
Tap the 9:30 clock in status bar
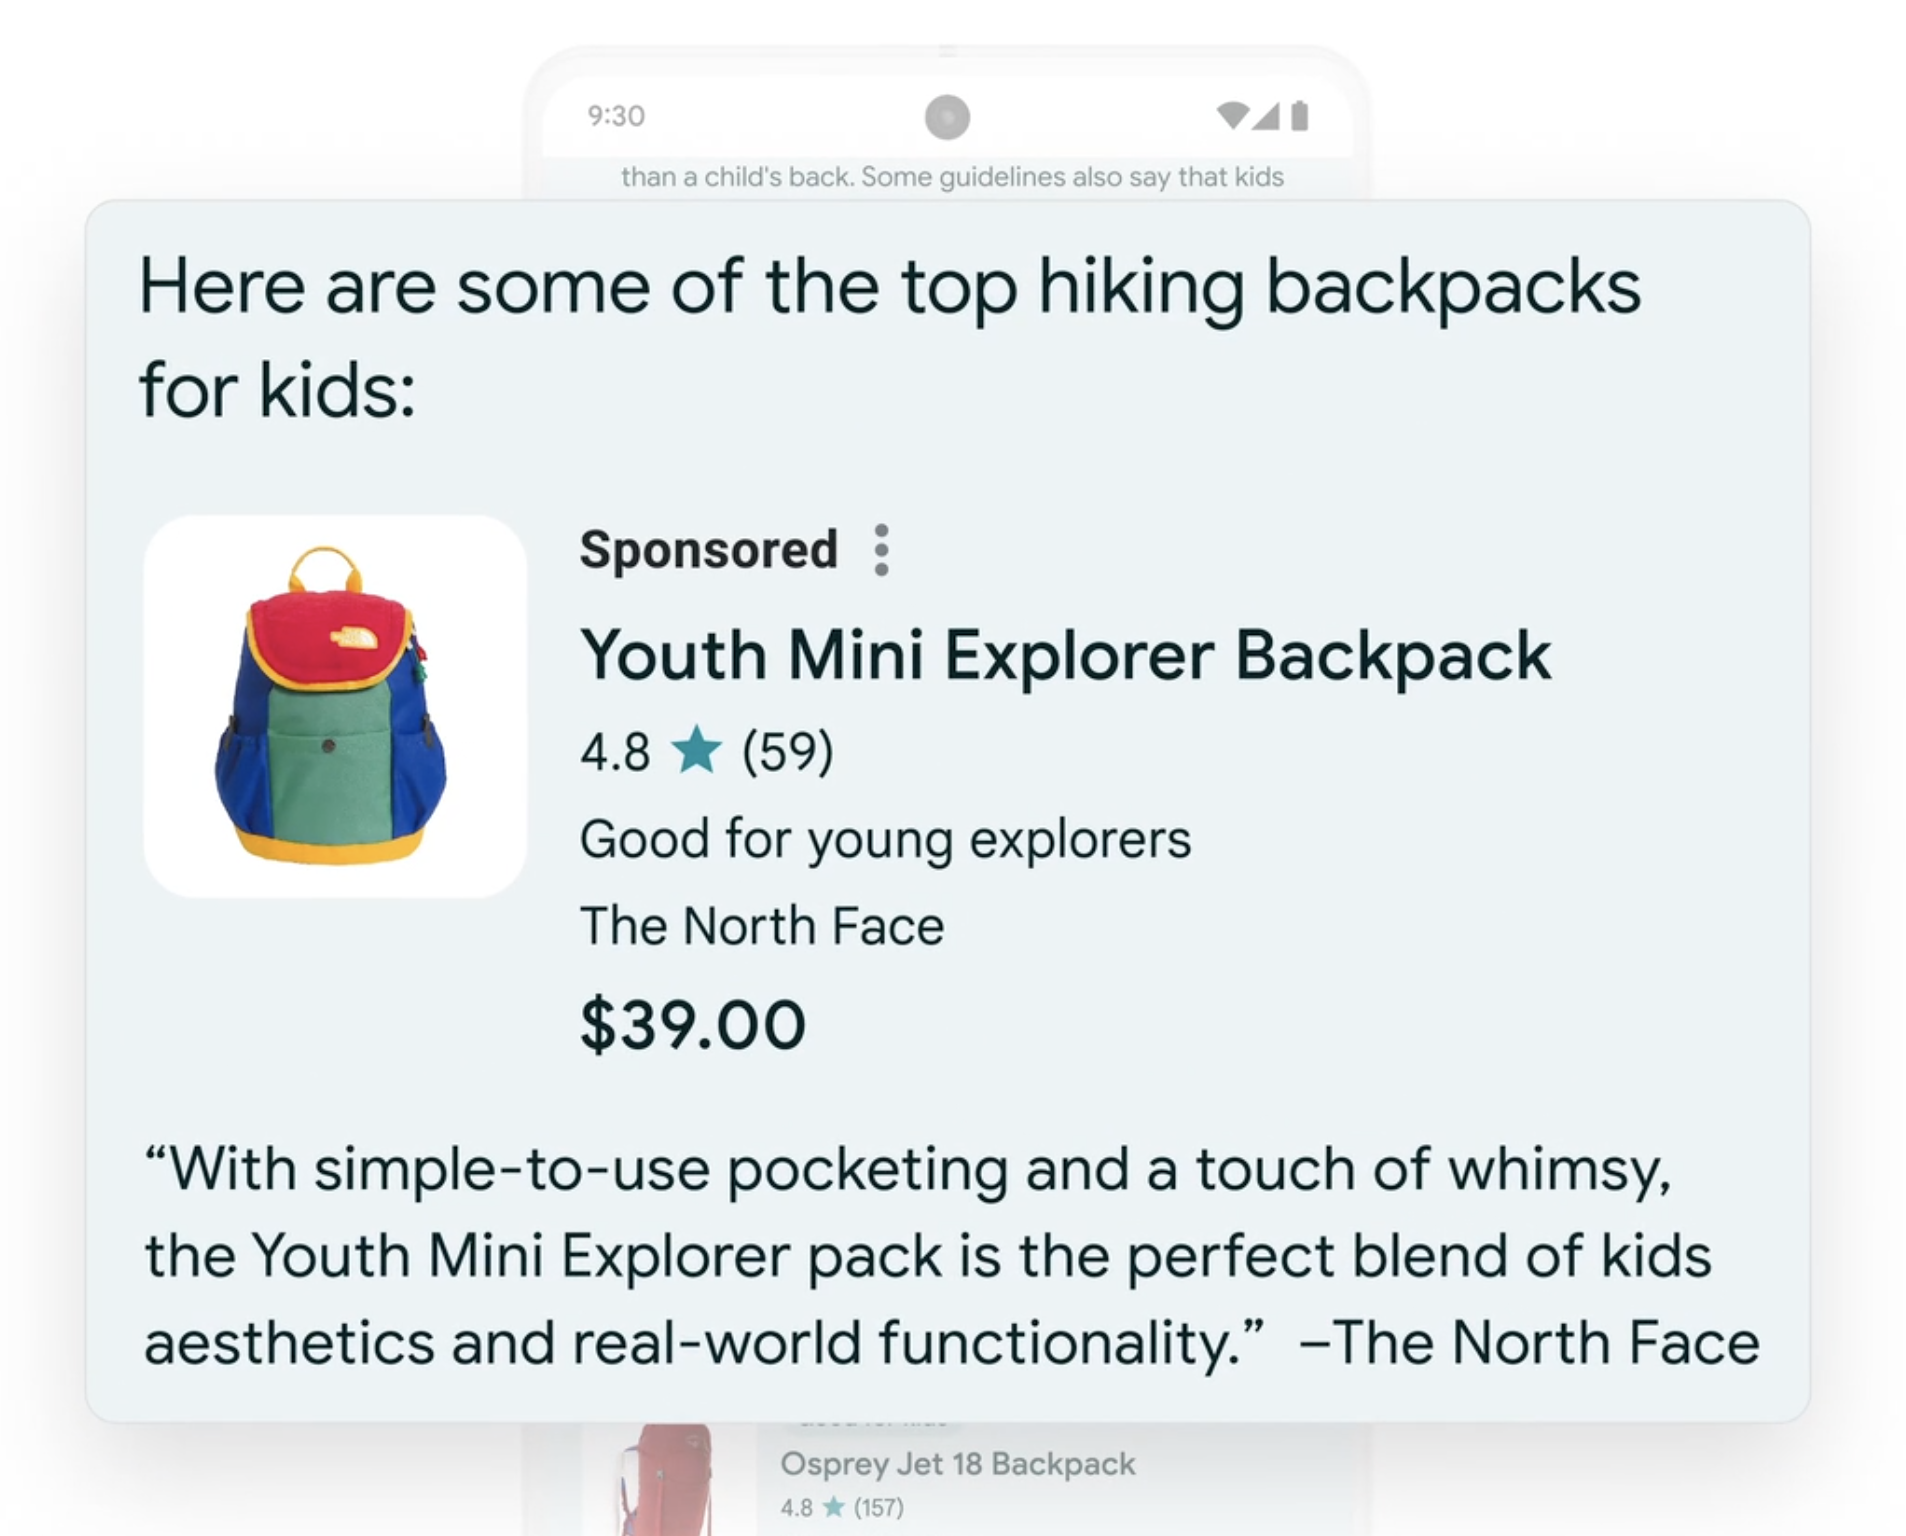616,116
